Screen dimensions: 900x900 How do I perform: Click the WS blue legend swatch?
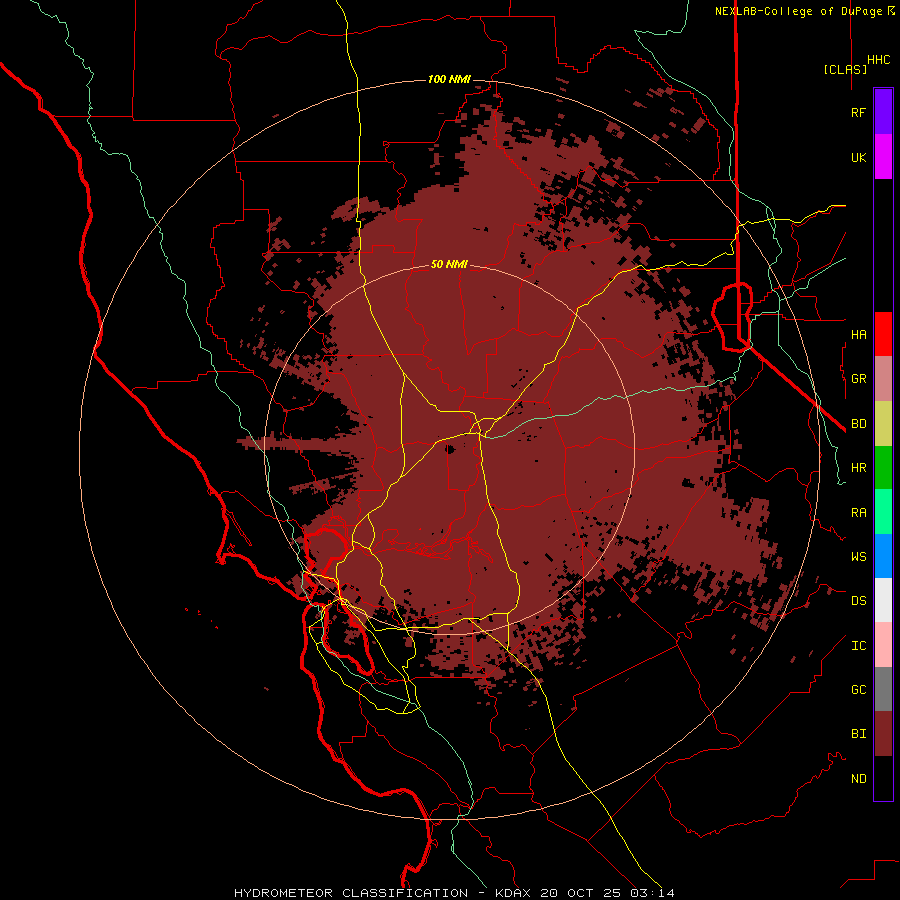(883, 556)
